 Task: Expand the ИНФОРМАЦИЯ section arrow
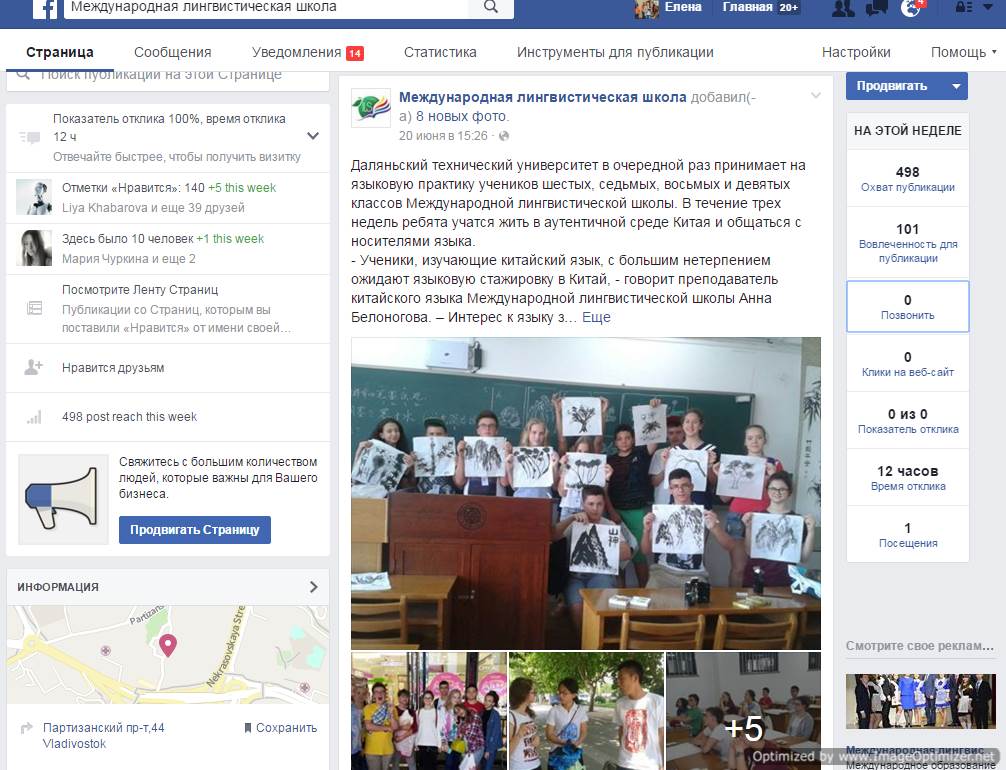pos(313,587)
